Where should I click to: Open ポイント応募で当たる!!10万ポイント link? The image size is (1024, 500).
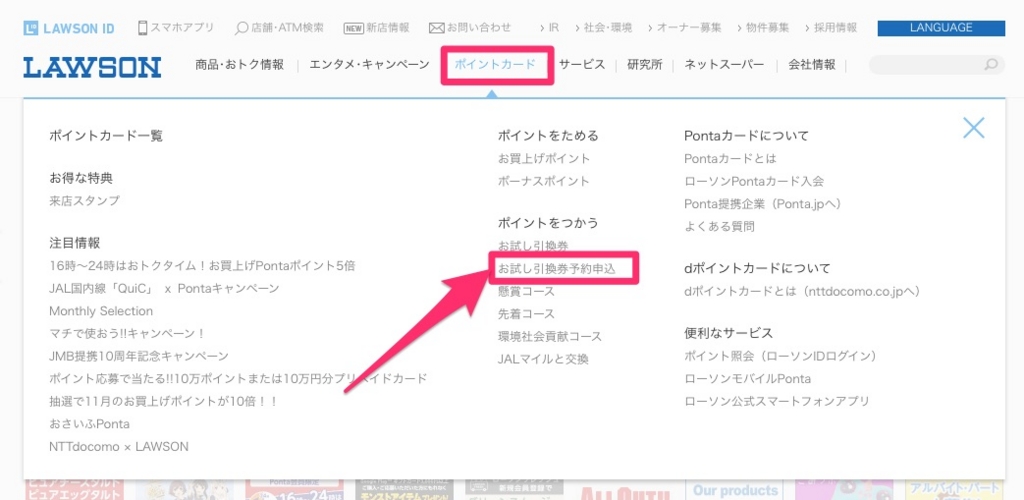238,379
